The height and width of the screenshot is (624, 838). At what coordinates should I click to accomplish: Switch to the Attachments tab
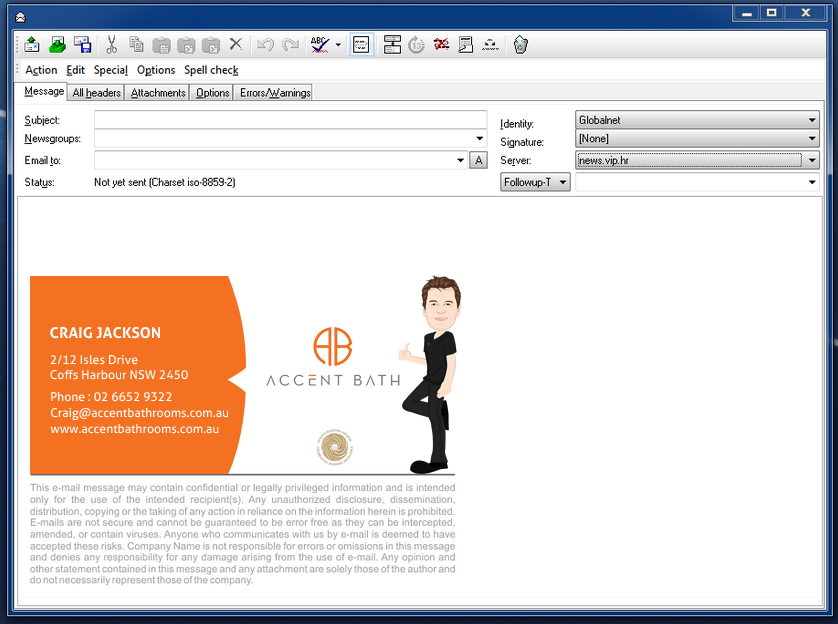[158, 93]
